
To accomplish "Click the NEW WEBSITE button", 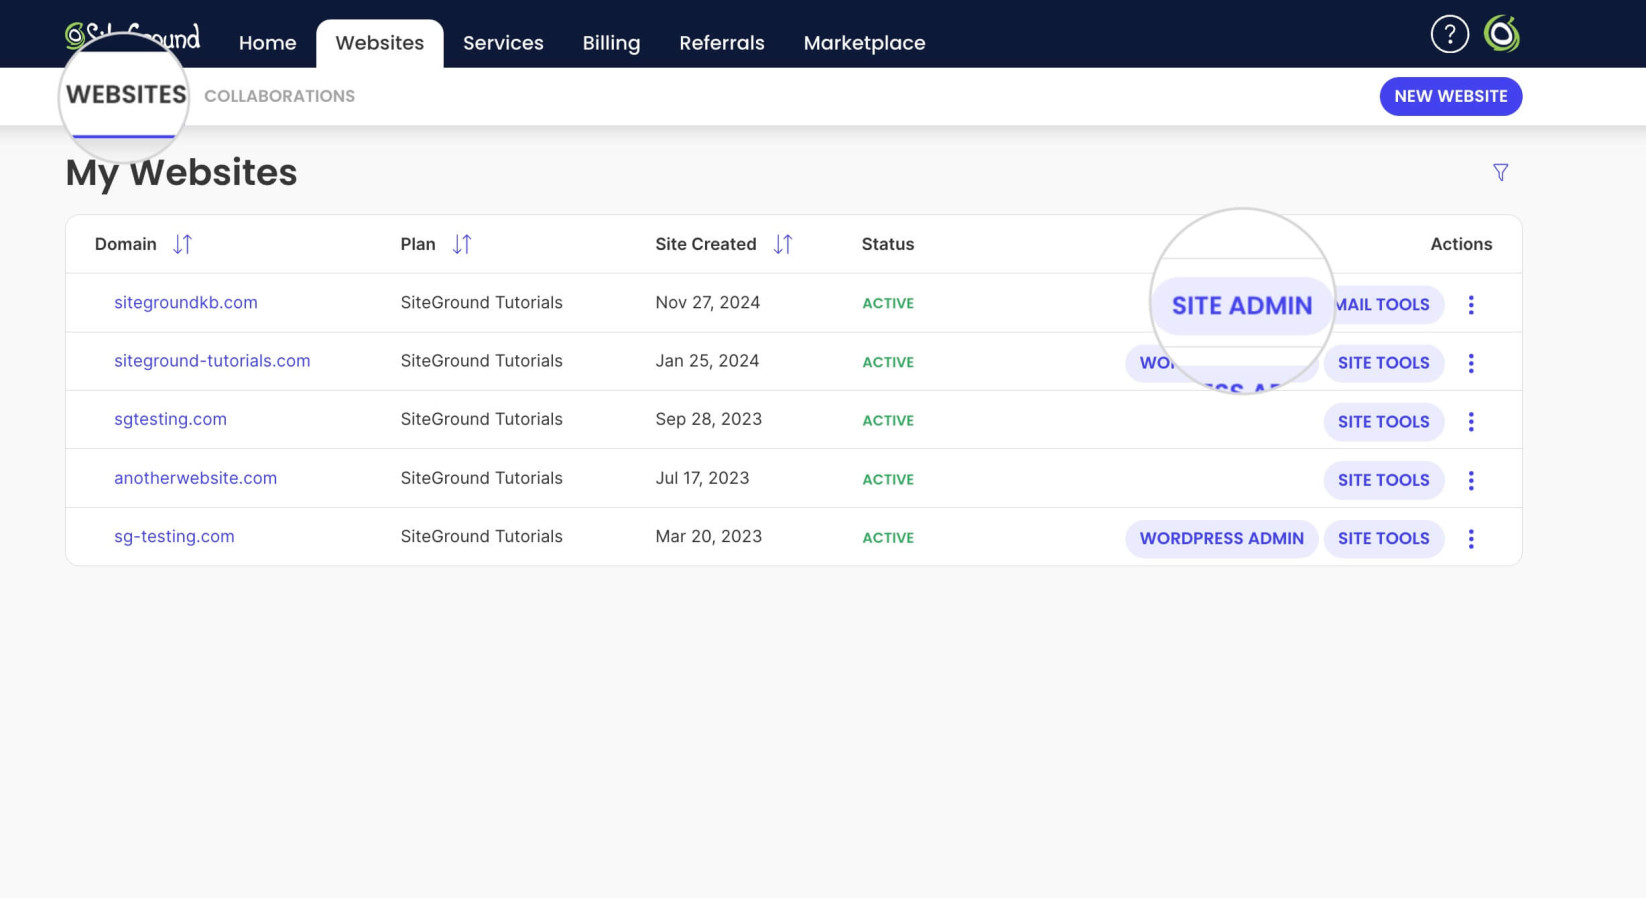I will click(1450, 96).
